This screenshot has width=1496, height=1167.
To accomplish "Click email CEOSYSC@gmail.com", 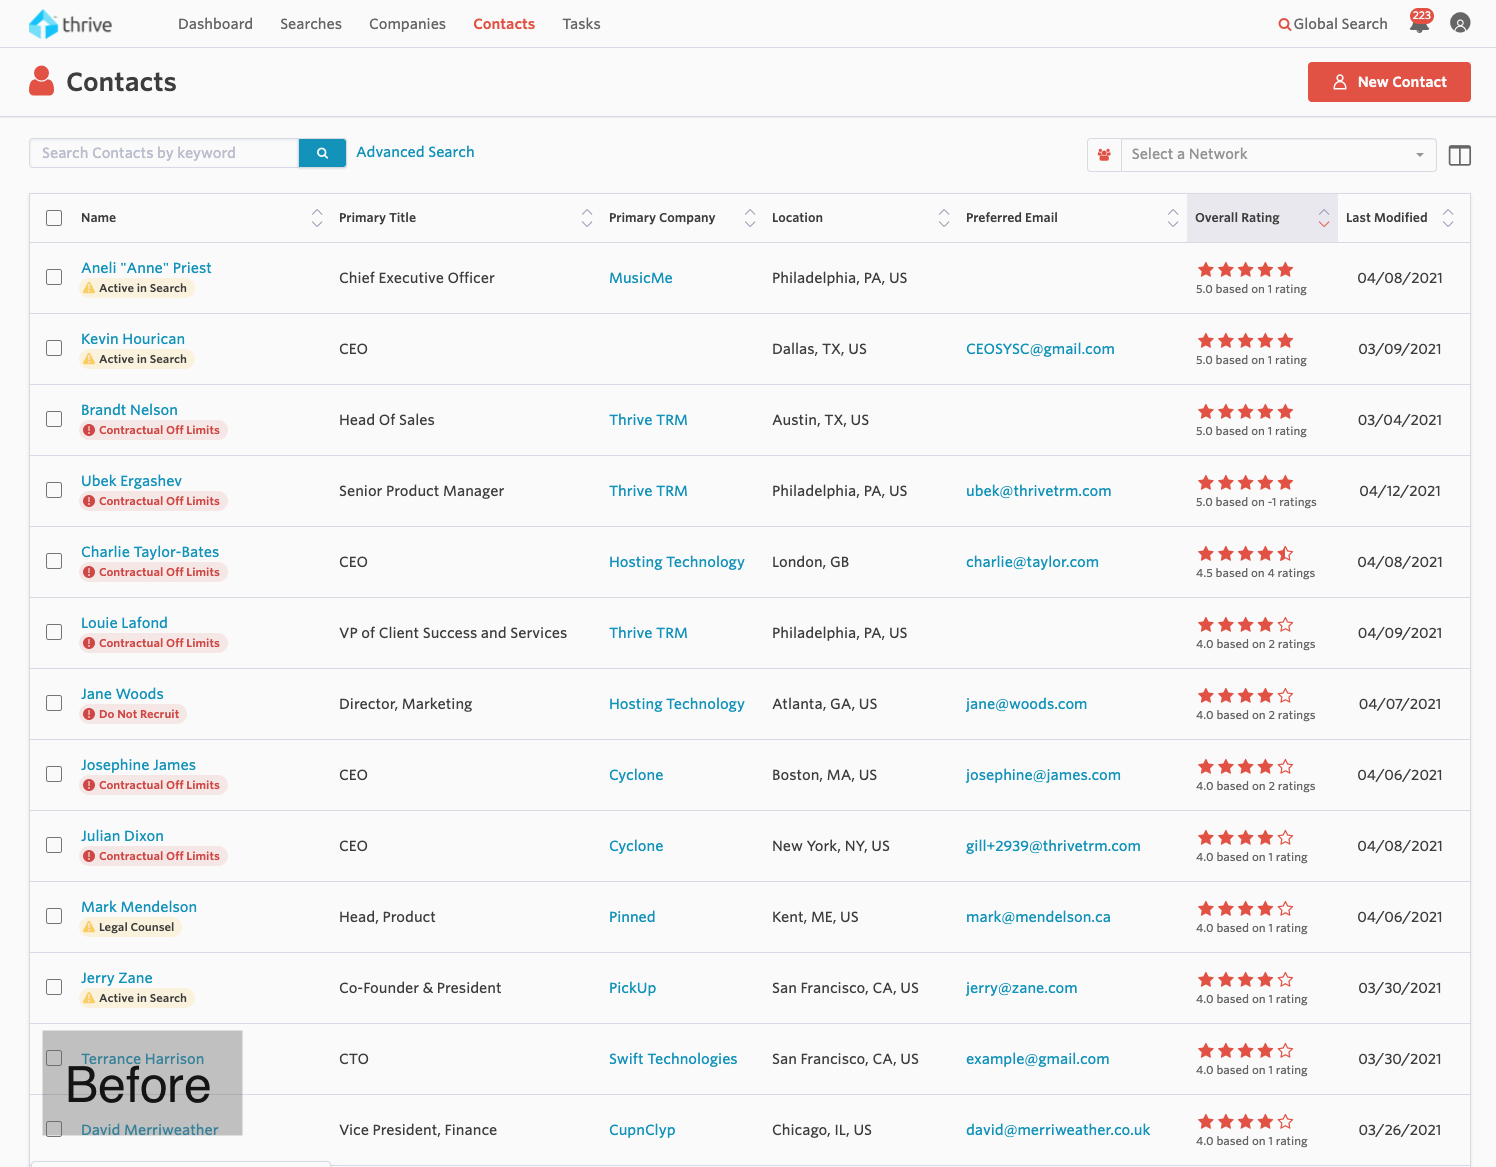I will click(1040, 349).
